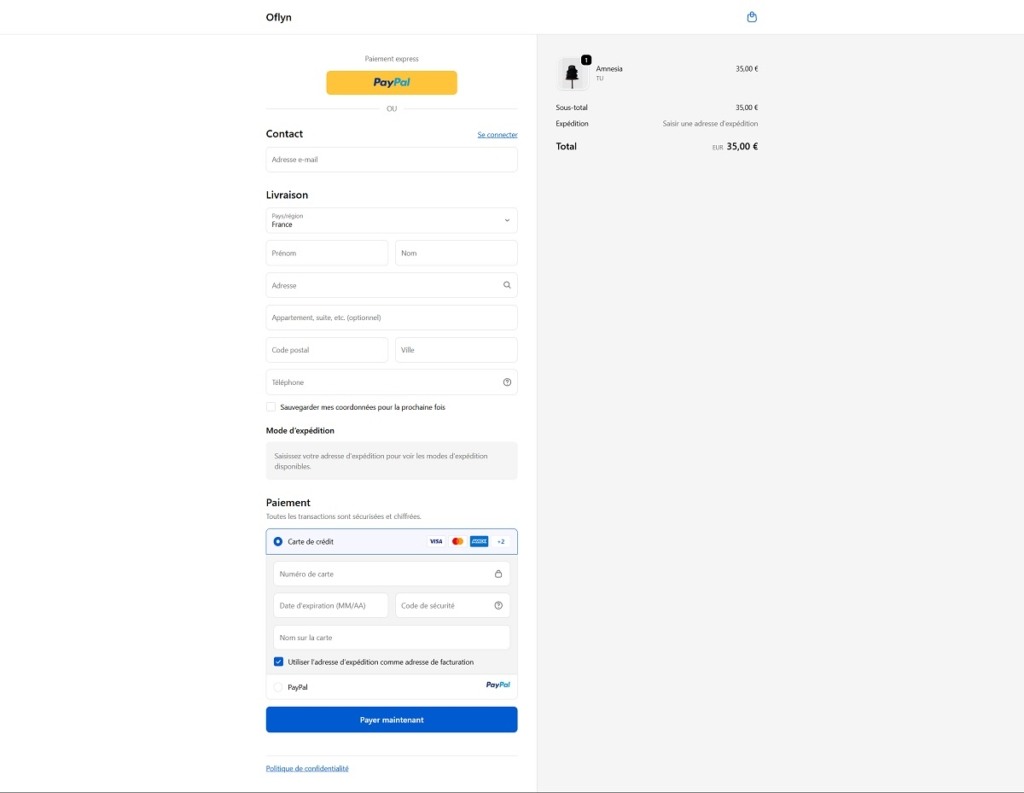Open the Se connecter link
The width and height of the screenshot is (1024, 793).
pyautogui.click(x=497, y=135)
